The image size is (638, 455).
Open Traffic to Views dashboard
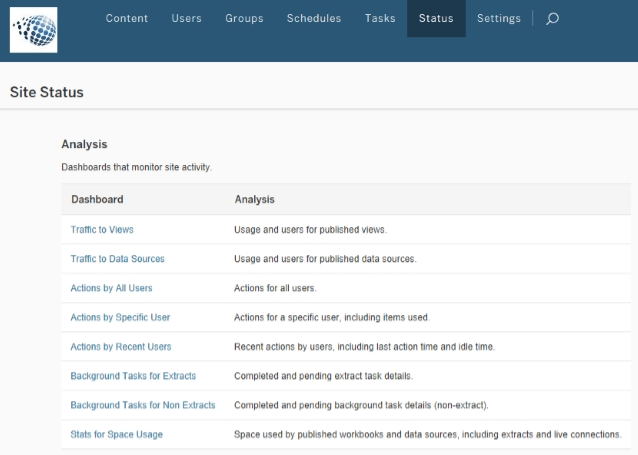tap(102, 230)
